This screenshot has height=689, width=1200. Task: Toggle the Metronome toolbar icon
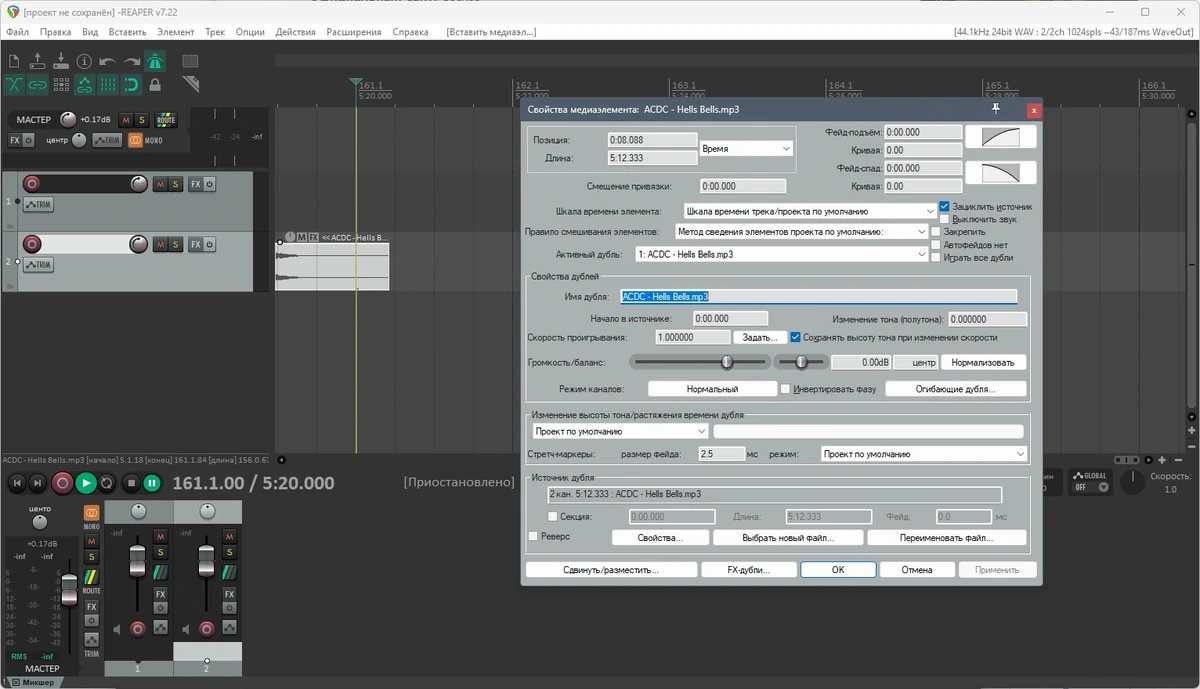tap(155, 61)
